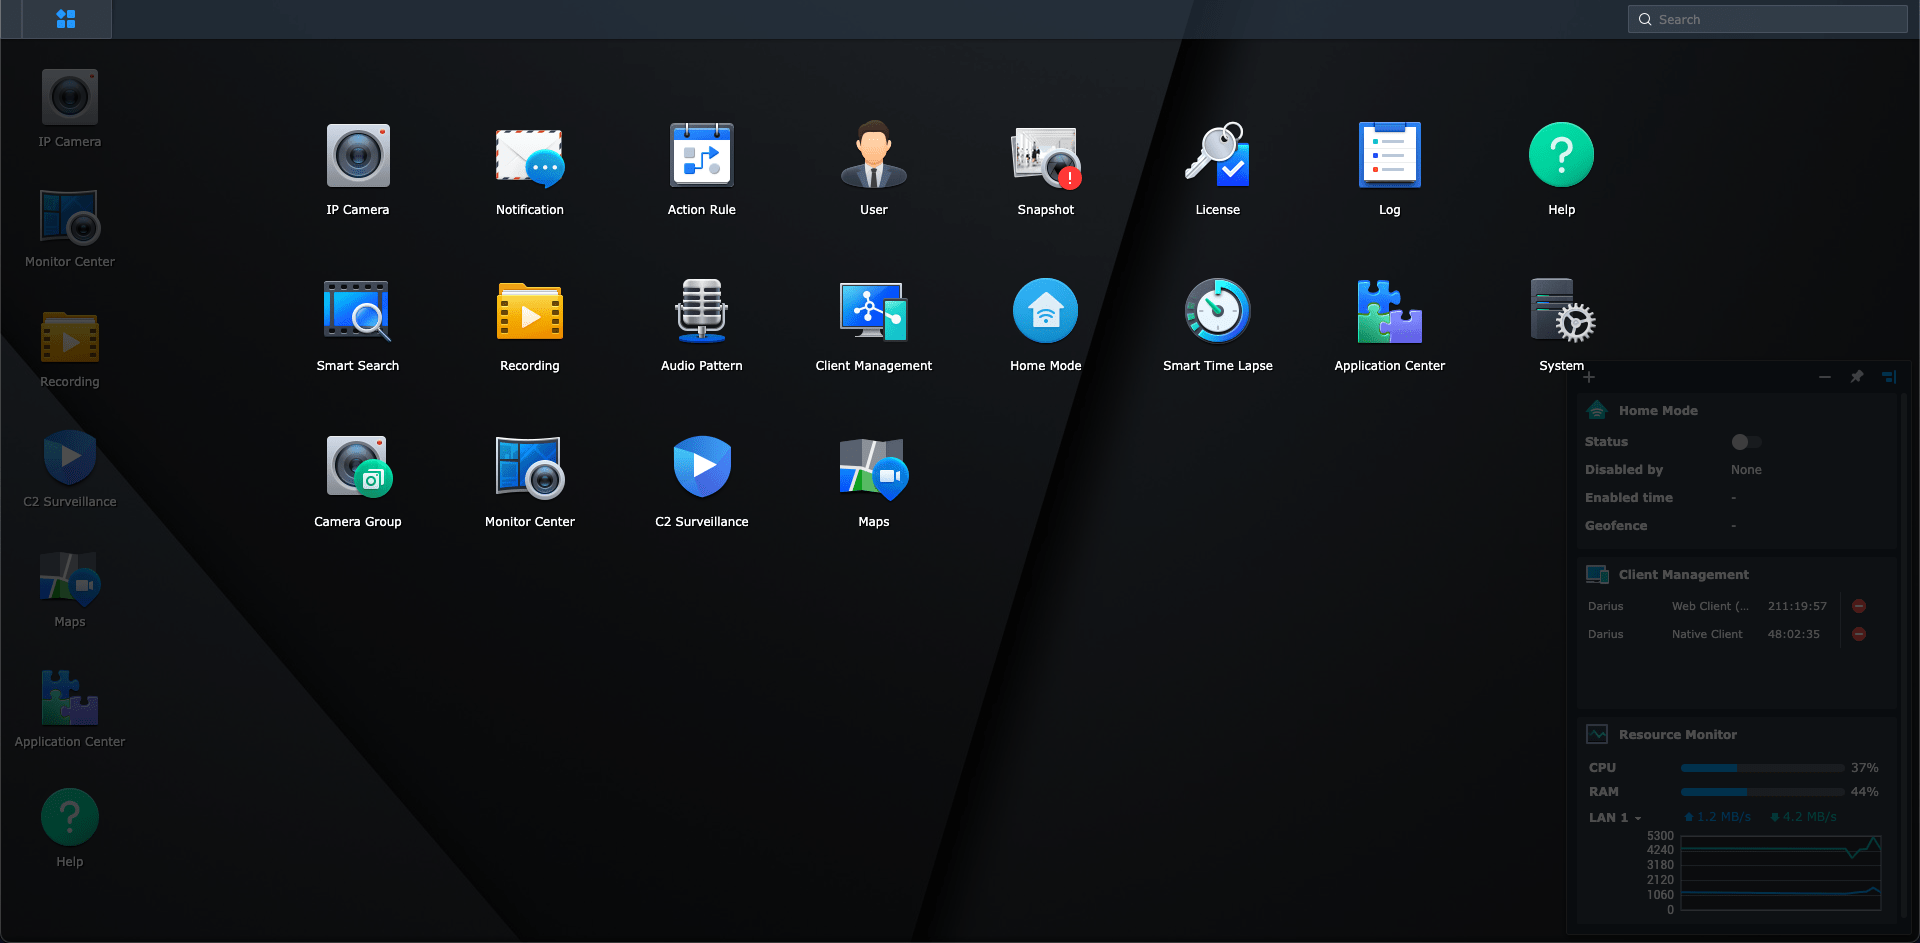This screenshot has height=943, width=1920.
Task: Toggle the widget panel dock icon
Action: point(1889,377)
